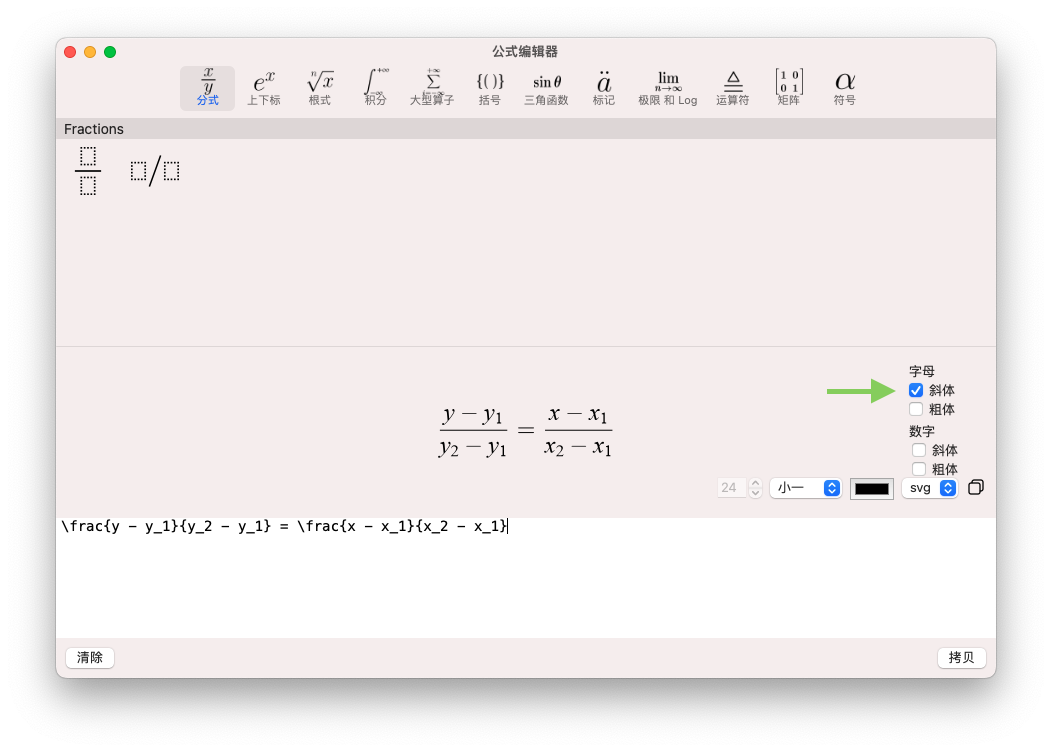Open the 三角函数 trig functions category

546,88
